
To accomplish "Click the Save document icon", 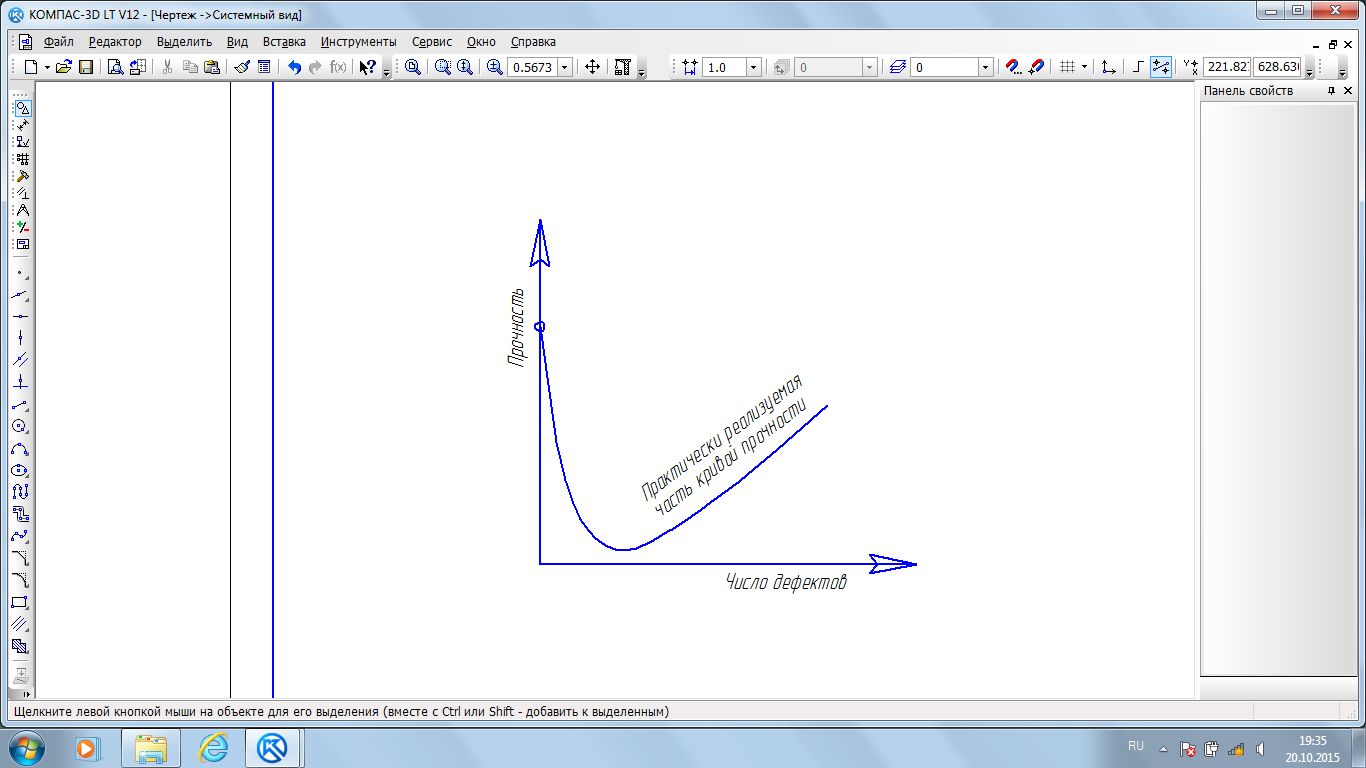I will coord(86,67).
